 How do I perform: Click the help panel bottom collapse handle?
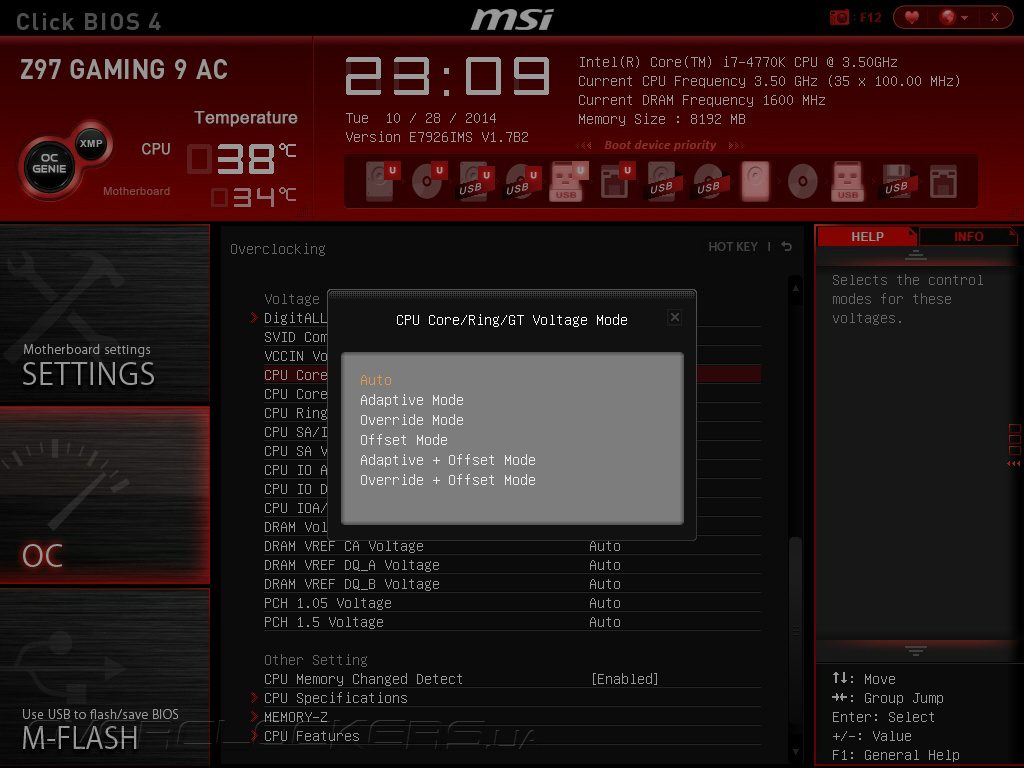click(916, 650)
